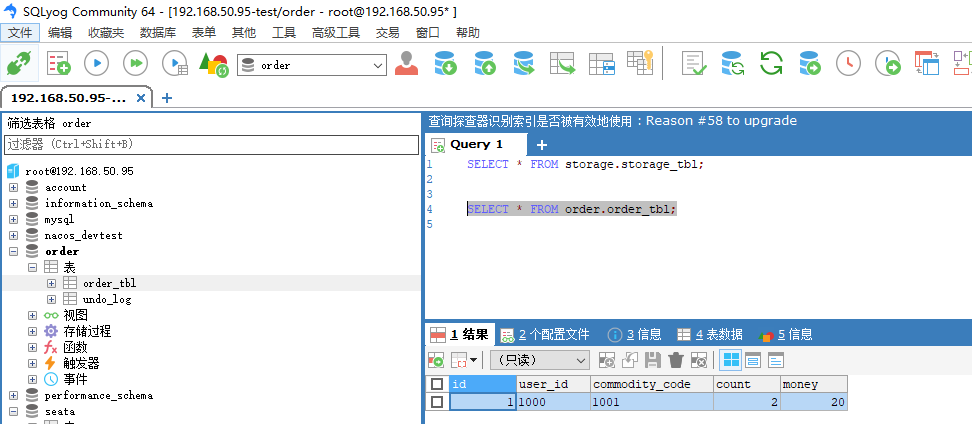This screenshot has width=972, height=424.
Task: Click the cancel changes grid-x icon
Action: click(699, 360)
